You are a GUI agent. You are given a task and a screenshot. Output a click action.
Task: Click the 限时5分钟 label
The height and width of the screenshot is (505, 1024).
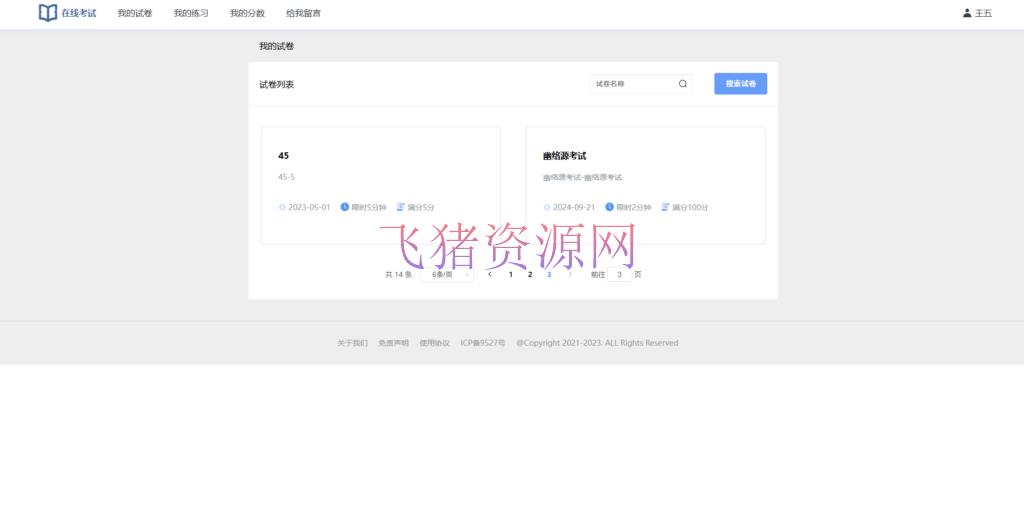369,208
